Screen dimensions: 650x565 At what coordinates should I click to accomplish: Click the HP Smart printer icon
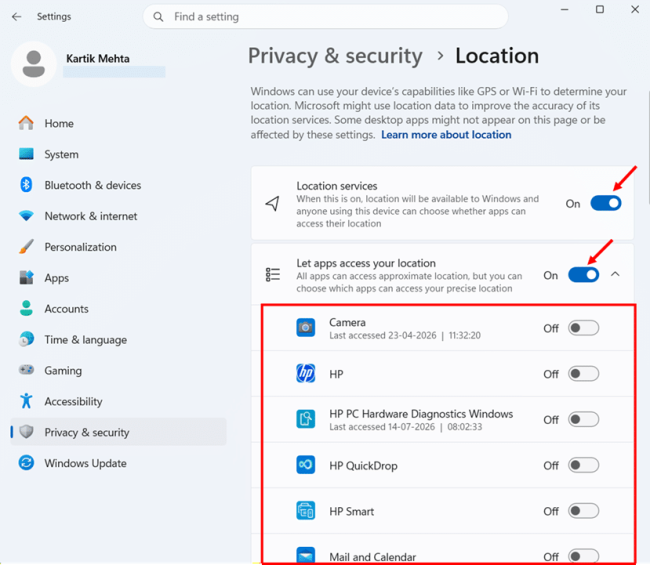tap(306, 511)
